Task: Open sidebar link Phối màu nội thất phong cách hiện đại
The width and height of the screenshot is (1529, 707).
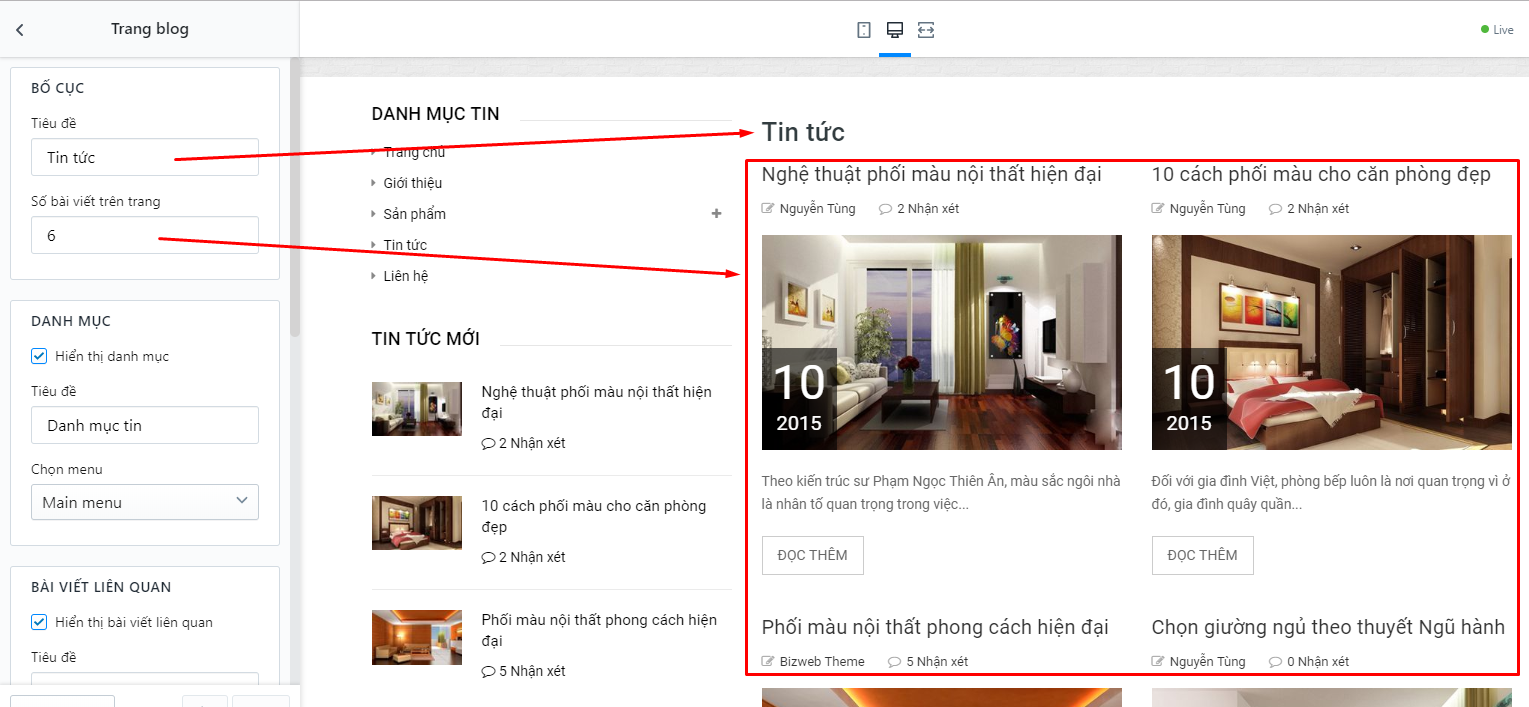Action: (x=599, y=630)
